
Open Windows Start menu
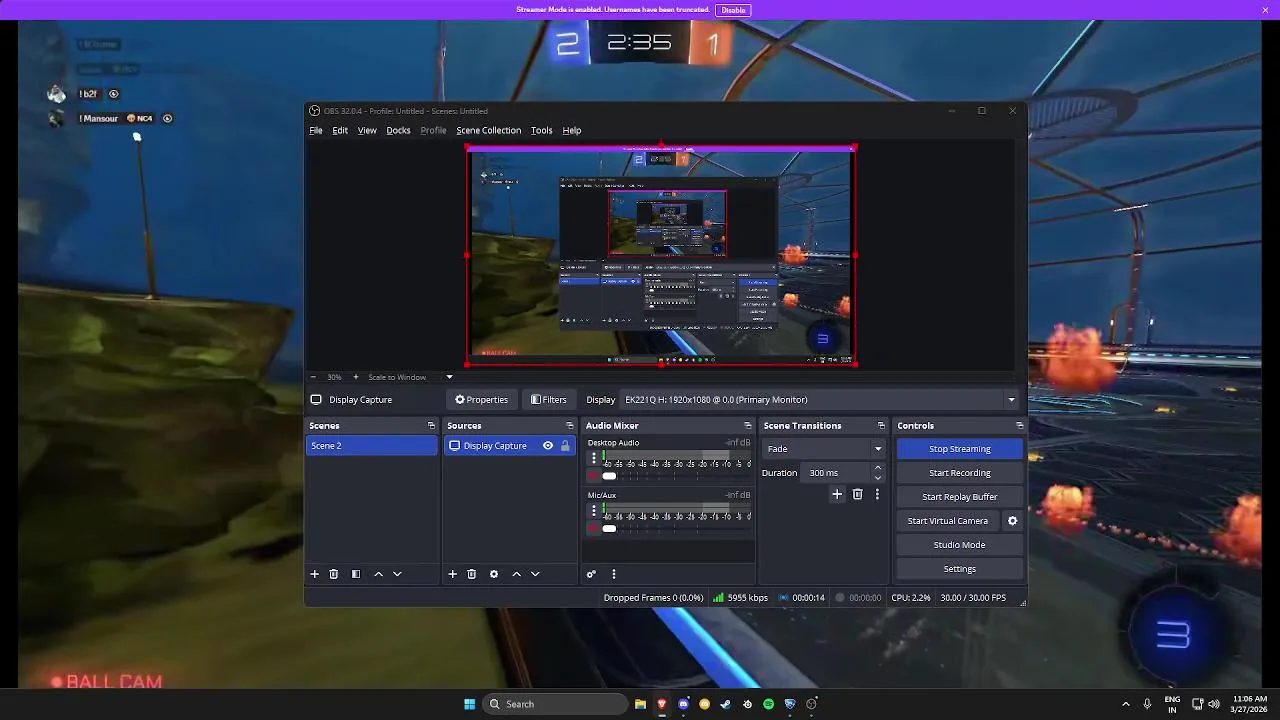click(x=469, y=704)
